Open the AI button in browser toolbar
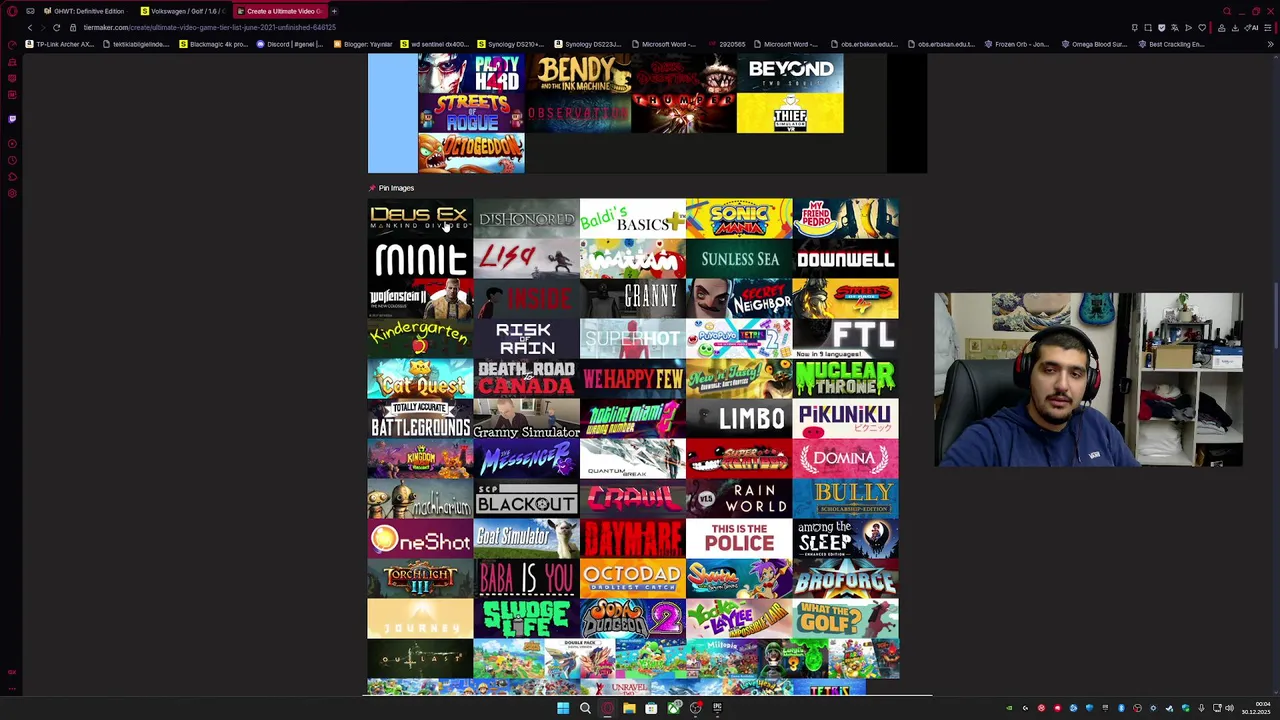 1253,28
